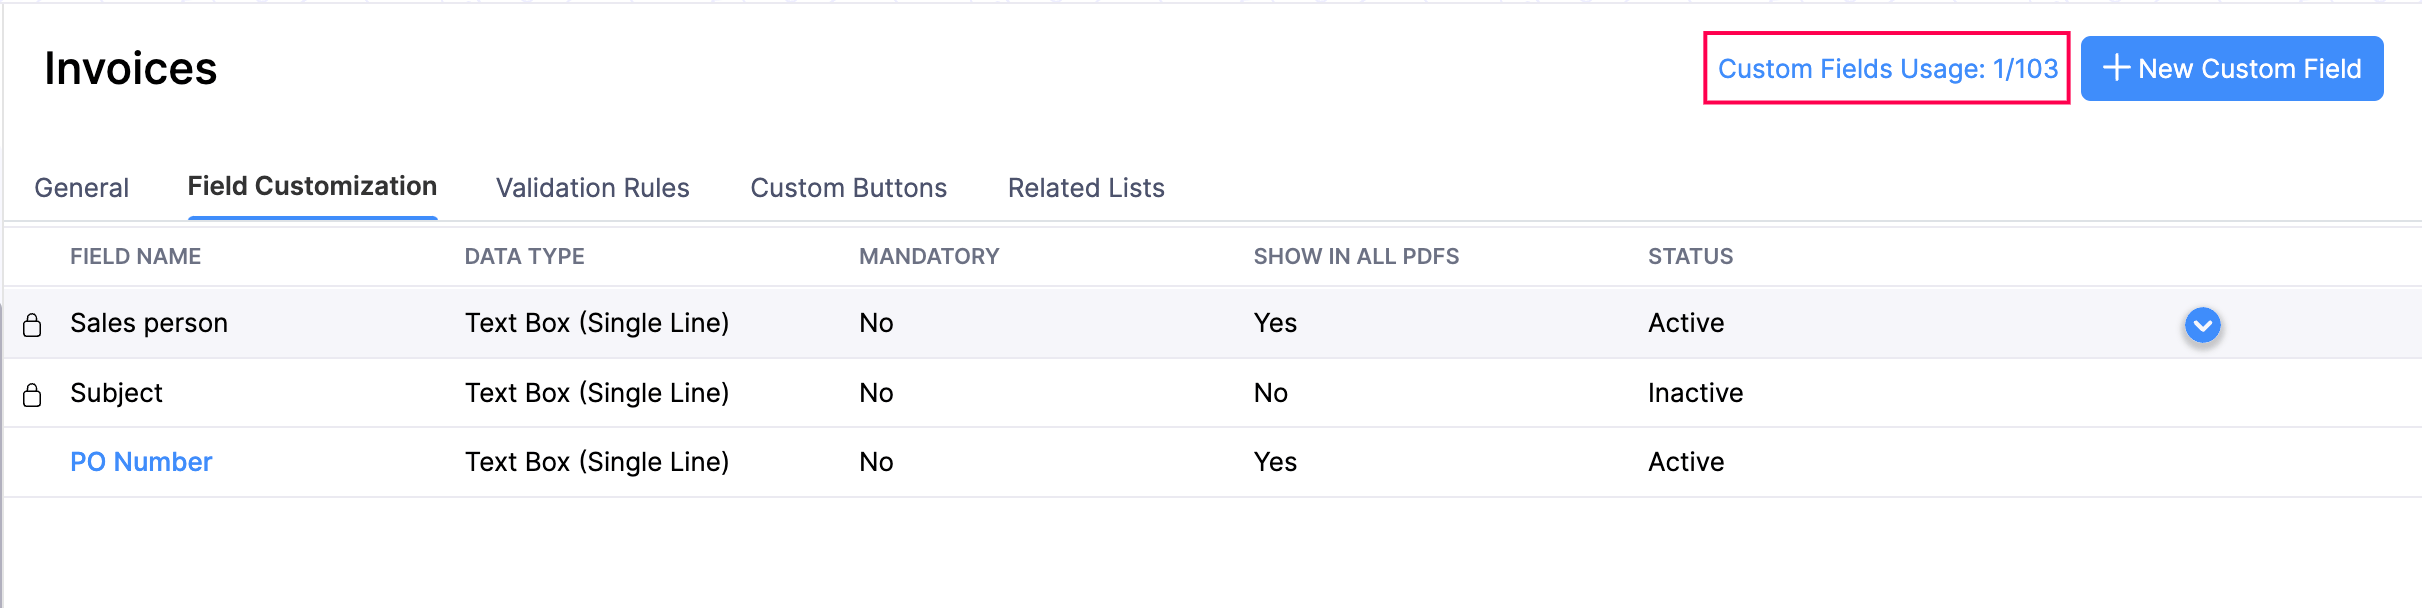The height and width of the screenshot is (608, 2422).
Task: Open the blue chevron menu on Sales person row
Action: pyautogui.click(x=2203, y=325)
